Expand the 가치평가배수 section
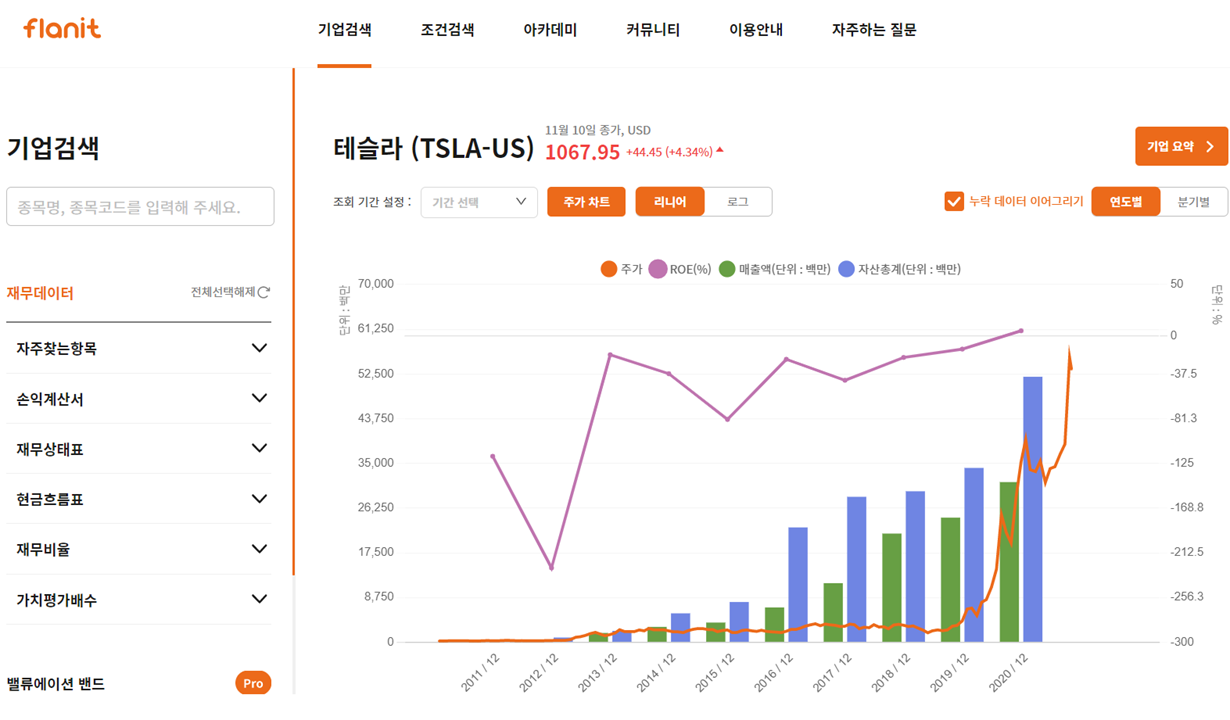 coord(139,599)
